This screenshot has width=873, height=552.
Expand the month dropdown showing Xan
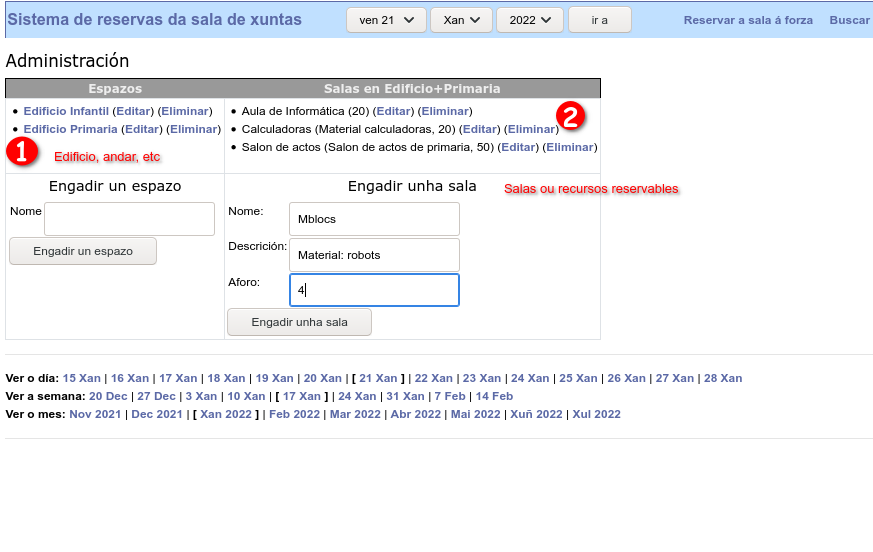461,20
